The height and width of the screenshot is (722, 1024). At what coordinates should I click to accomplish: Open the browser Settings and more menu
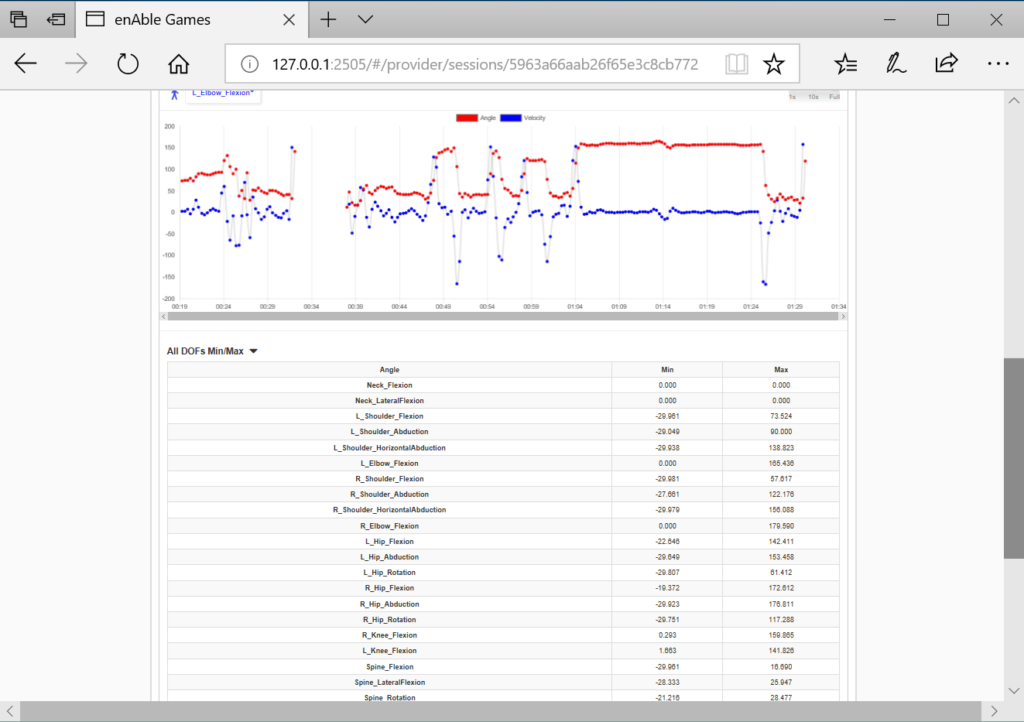(x=998, y=64)
